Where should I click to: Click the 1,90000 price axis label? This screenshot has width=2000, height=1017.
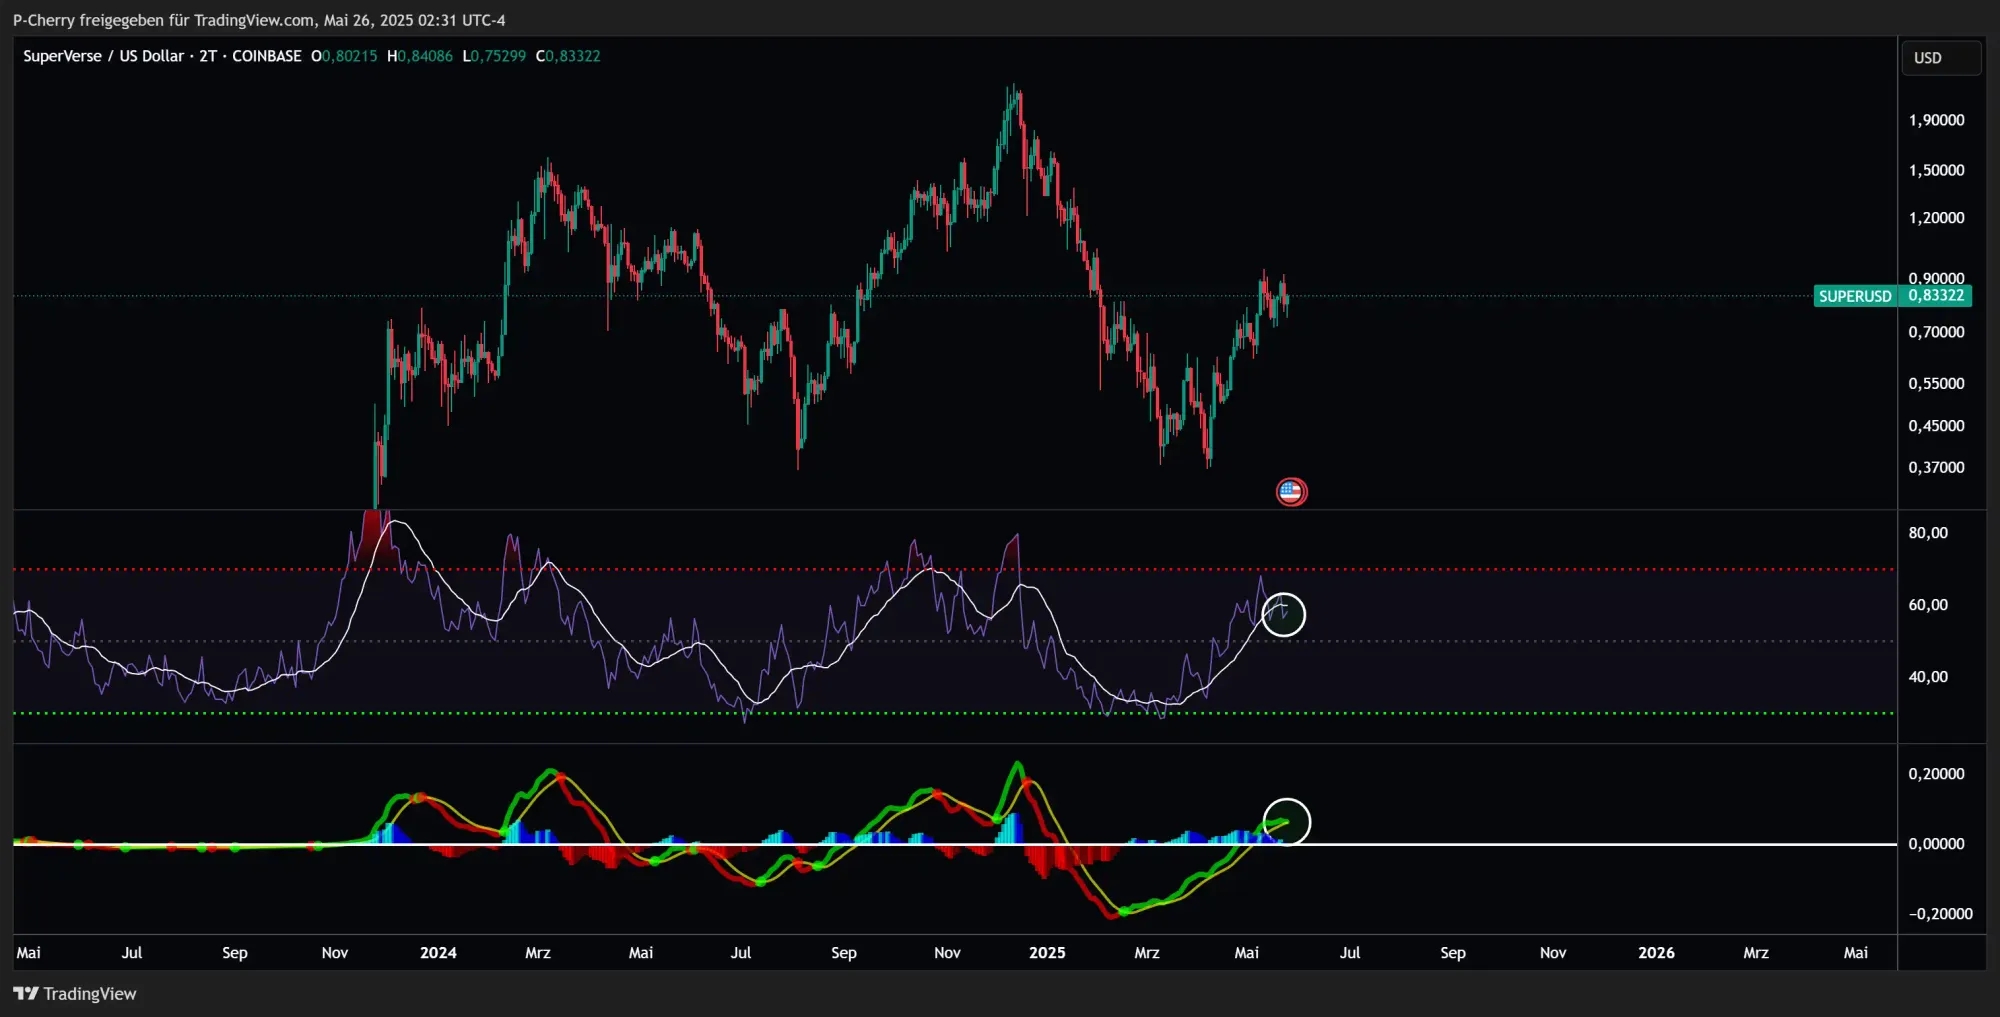coord(1936,120)
